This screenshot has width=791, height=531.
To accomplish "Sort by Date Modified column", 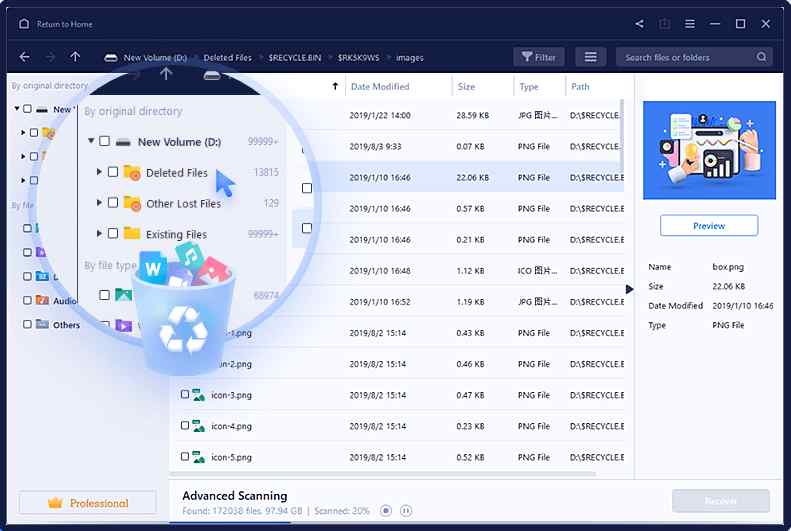I will [380, 87].
